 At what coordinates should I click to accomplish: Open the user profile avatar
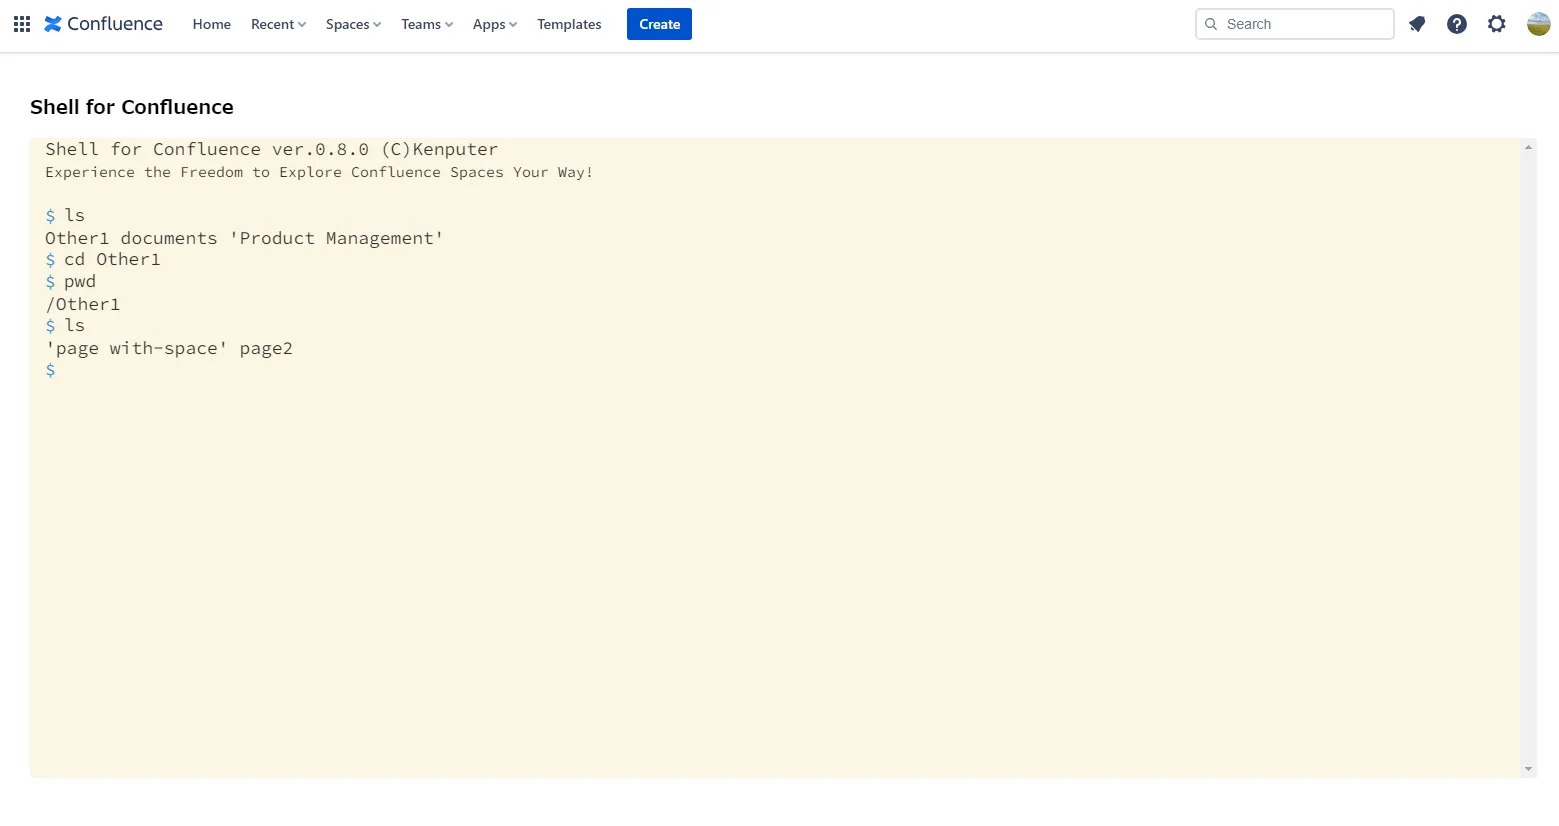coord(1538,24)
